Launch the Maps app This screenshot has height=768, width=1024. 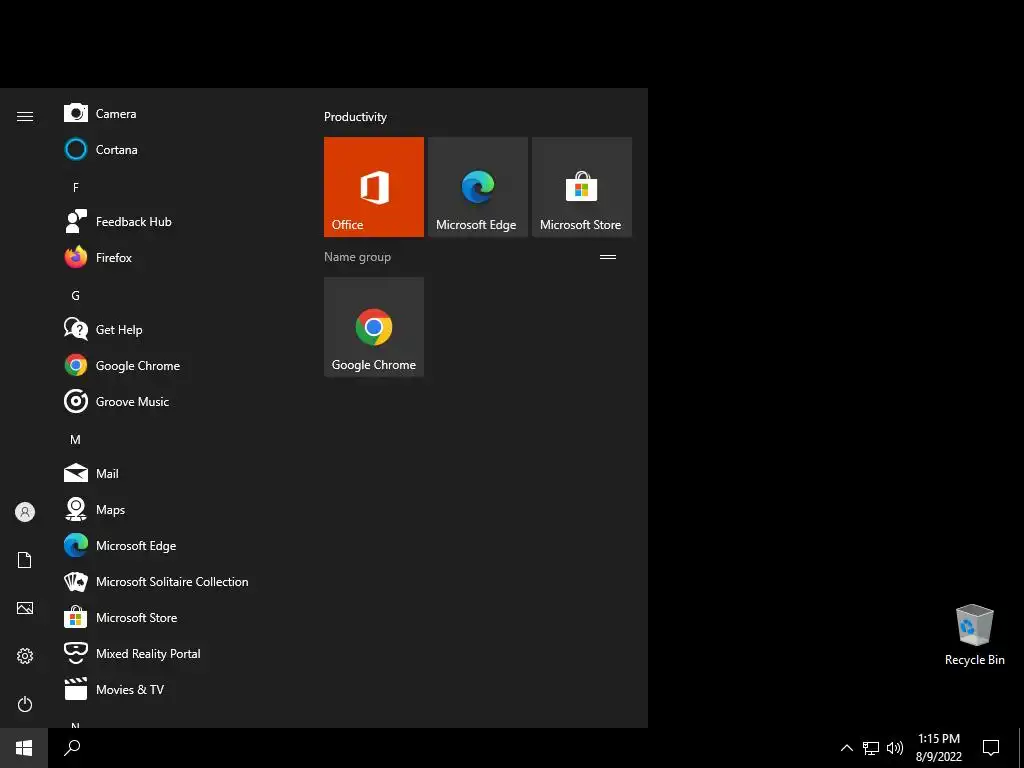pos(176,509)
